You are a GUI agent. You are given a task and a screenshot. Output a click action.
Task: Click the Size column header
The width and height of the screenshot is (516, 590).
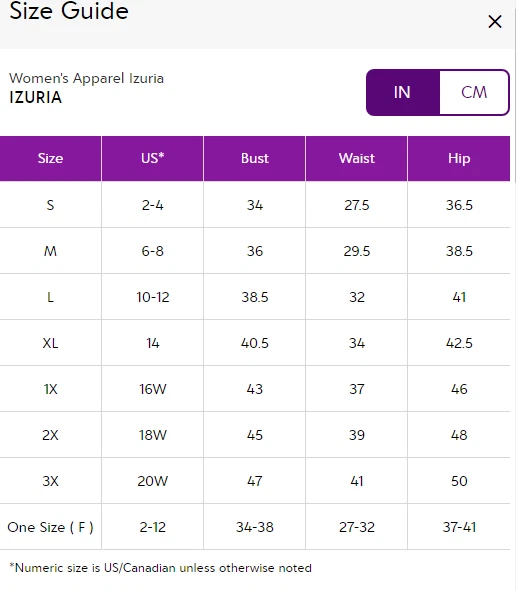point(50,158)
